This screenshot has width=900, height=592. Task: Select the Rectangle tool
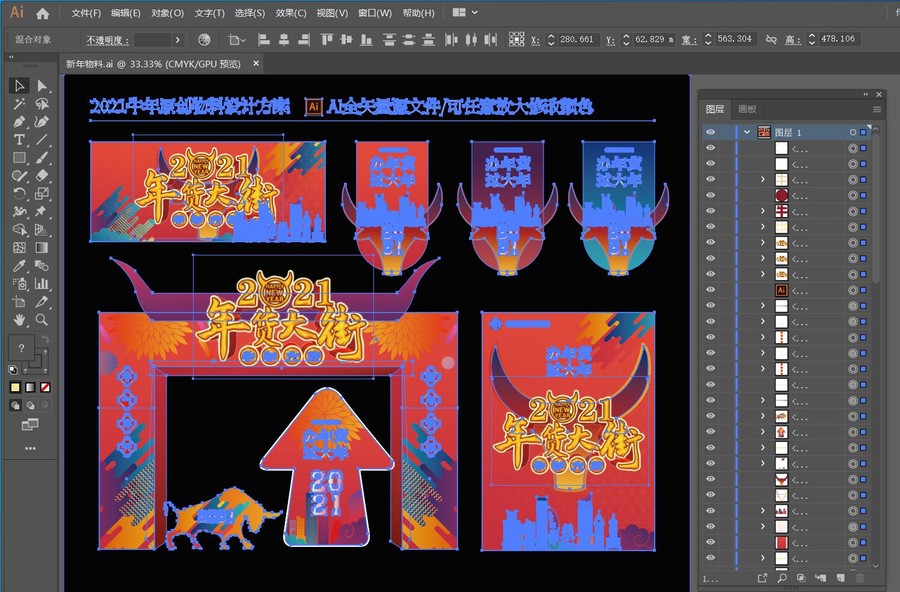click(x=19, y=157)
